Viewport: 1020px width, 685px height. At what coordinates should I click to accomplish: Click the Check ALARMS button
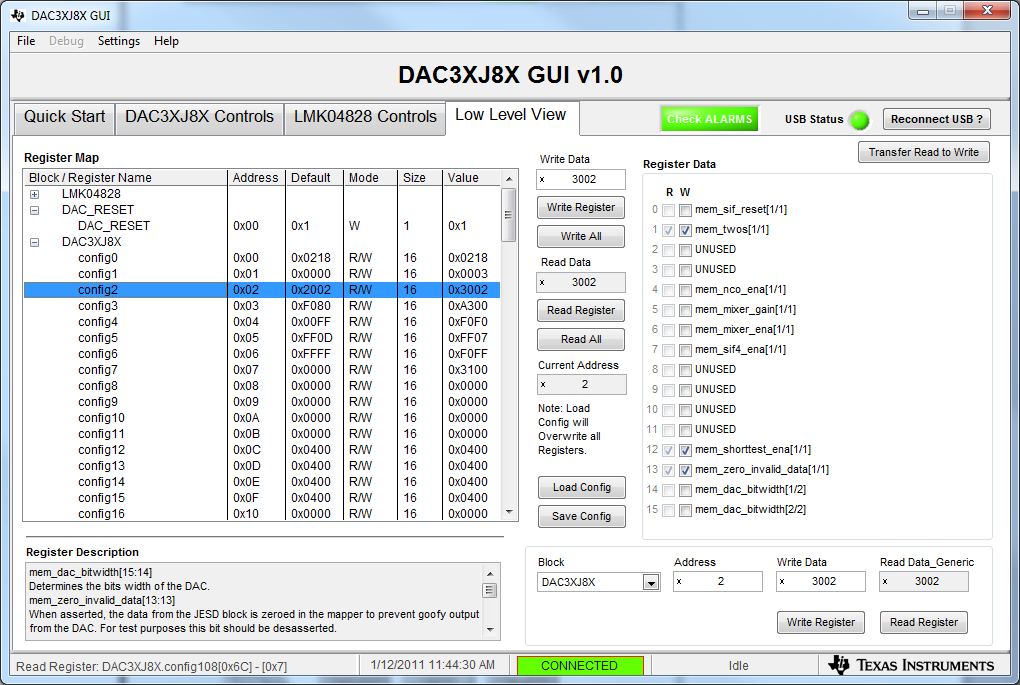tap(709, 119)
